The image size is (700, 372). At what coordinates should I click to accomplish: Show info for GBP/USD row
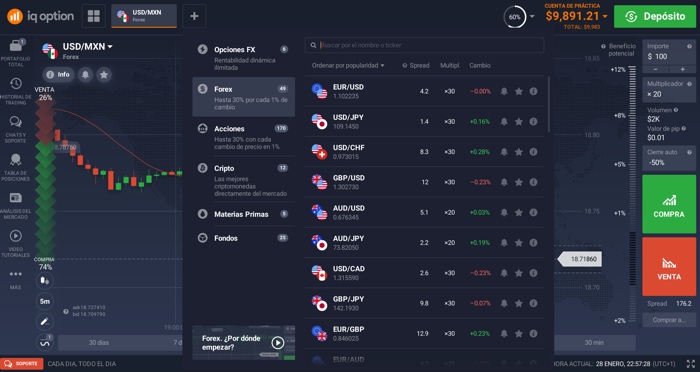(533, 182)
